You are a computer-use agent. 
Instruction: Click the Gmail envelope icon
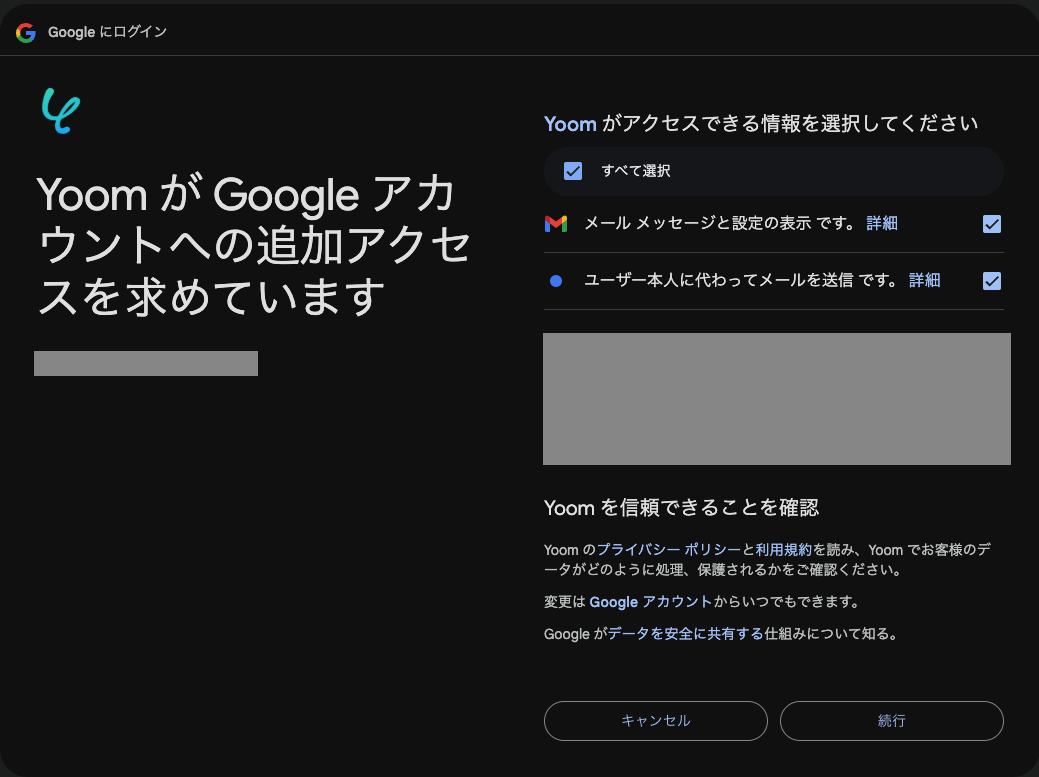556,224
